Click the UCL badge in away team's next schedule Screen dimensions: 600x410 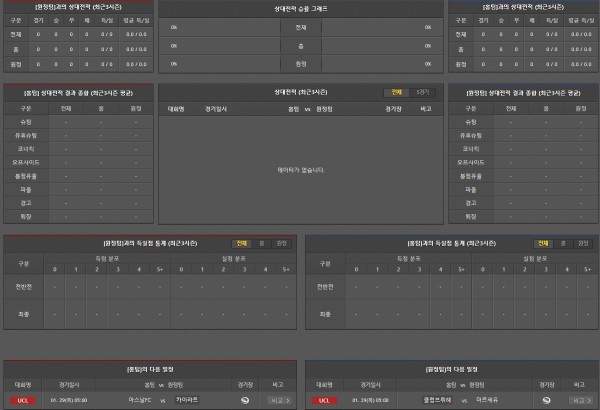[x=323, y=400]
